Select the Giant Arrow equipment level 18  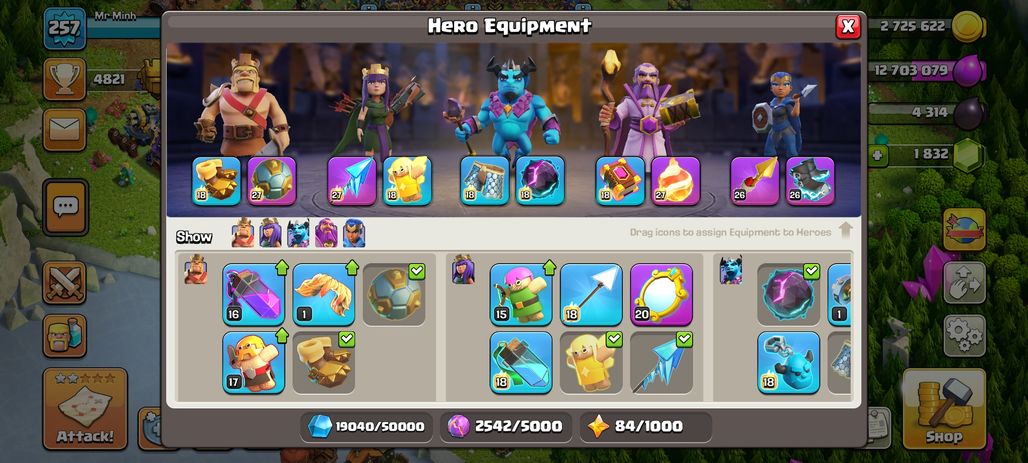click(591, 294)
